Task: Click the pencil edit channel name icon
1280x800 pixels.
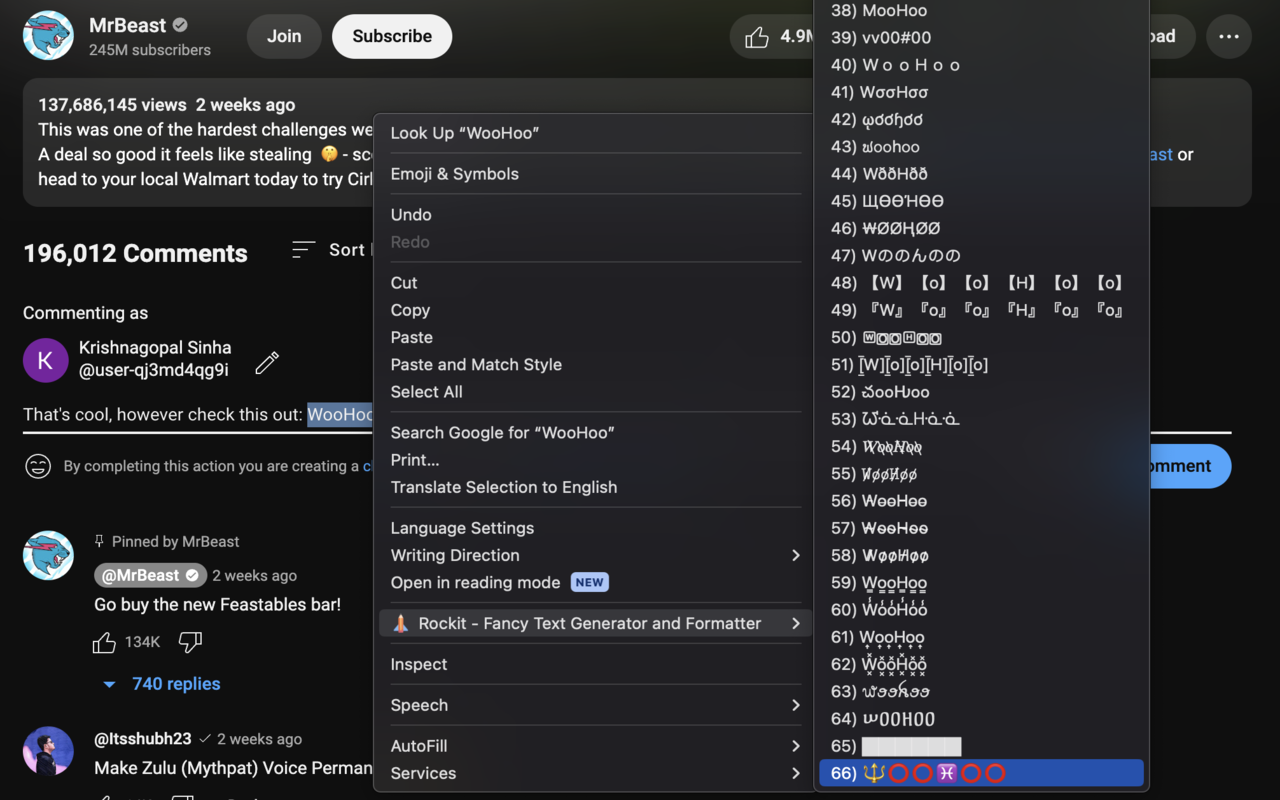Action: tap(267, 362)
